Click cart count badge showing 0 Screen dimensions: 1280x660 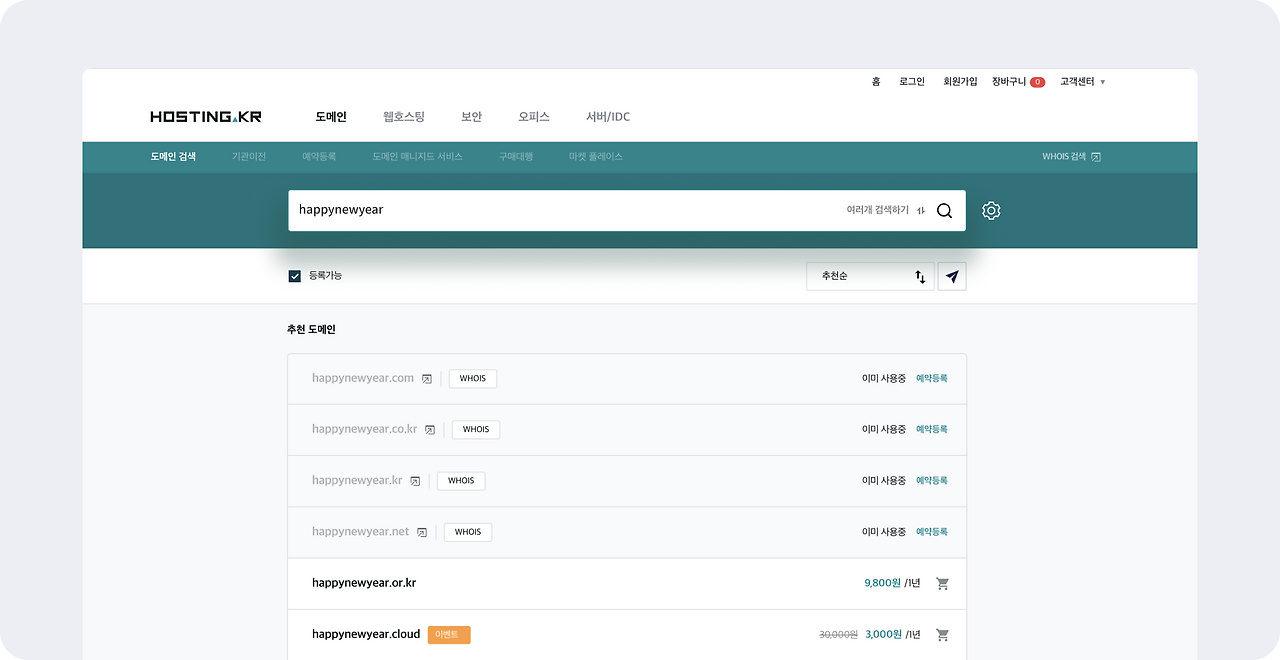tap(1037, 82)
